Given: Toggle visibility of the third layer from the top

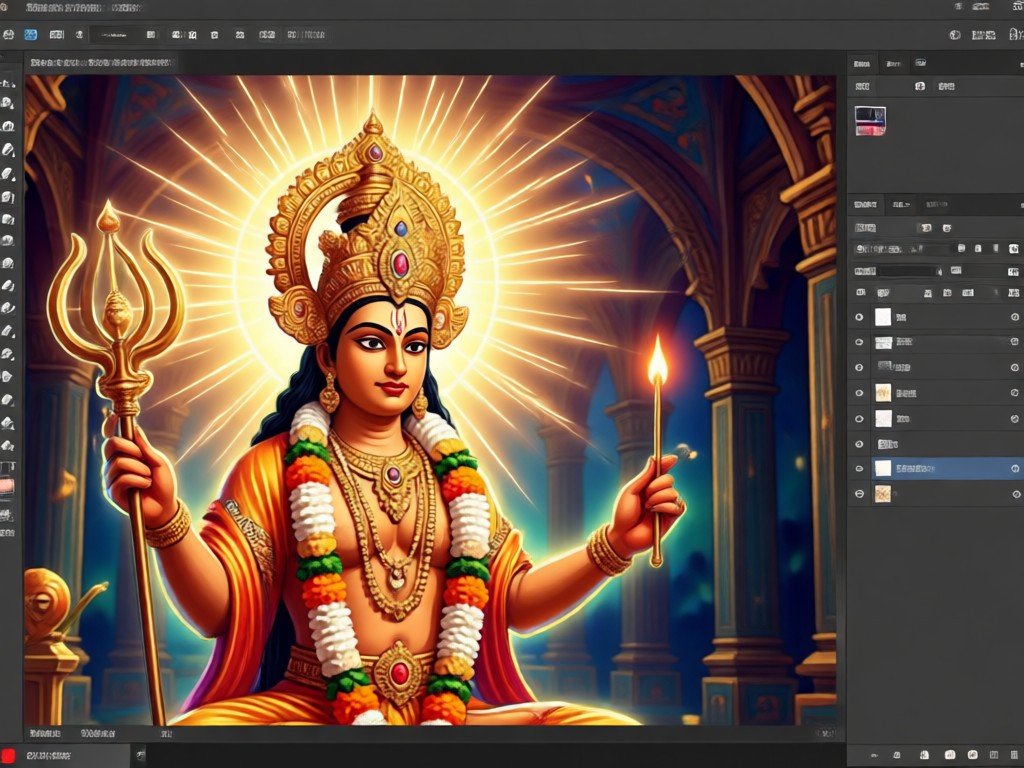Looking at the screenshot, I should 859,368.
